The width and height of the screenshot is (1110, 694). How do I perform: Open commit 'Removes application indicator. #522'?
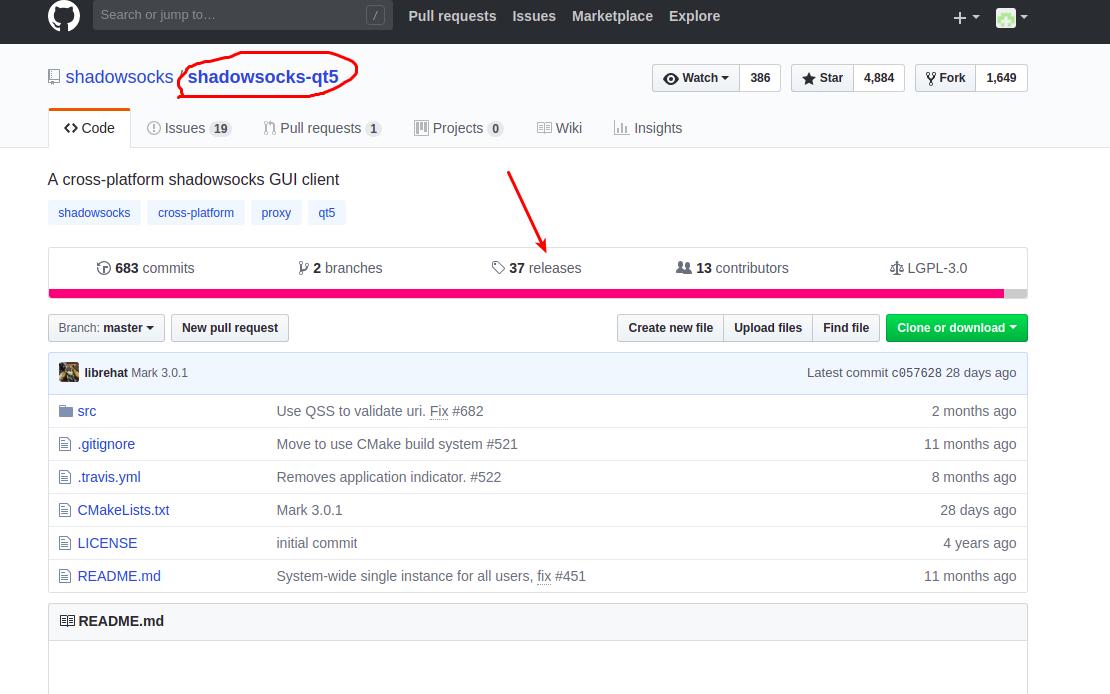pyautogui.click(x=389, y=477)
